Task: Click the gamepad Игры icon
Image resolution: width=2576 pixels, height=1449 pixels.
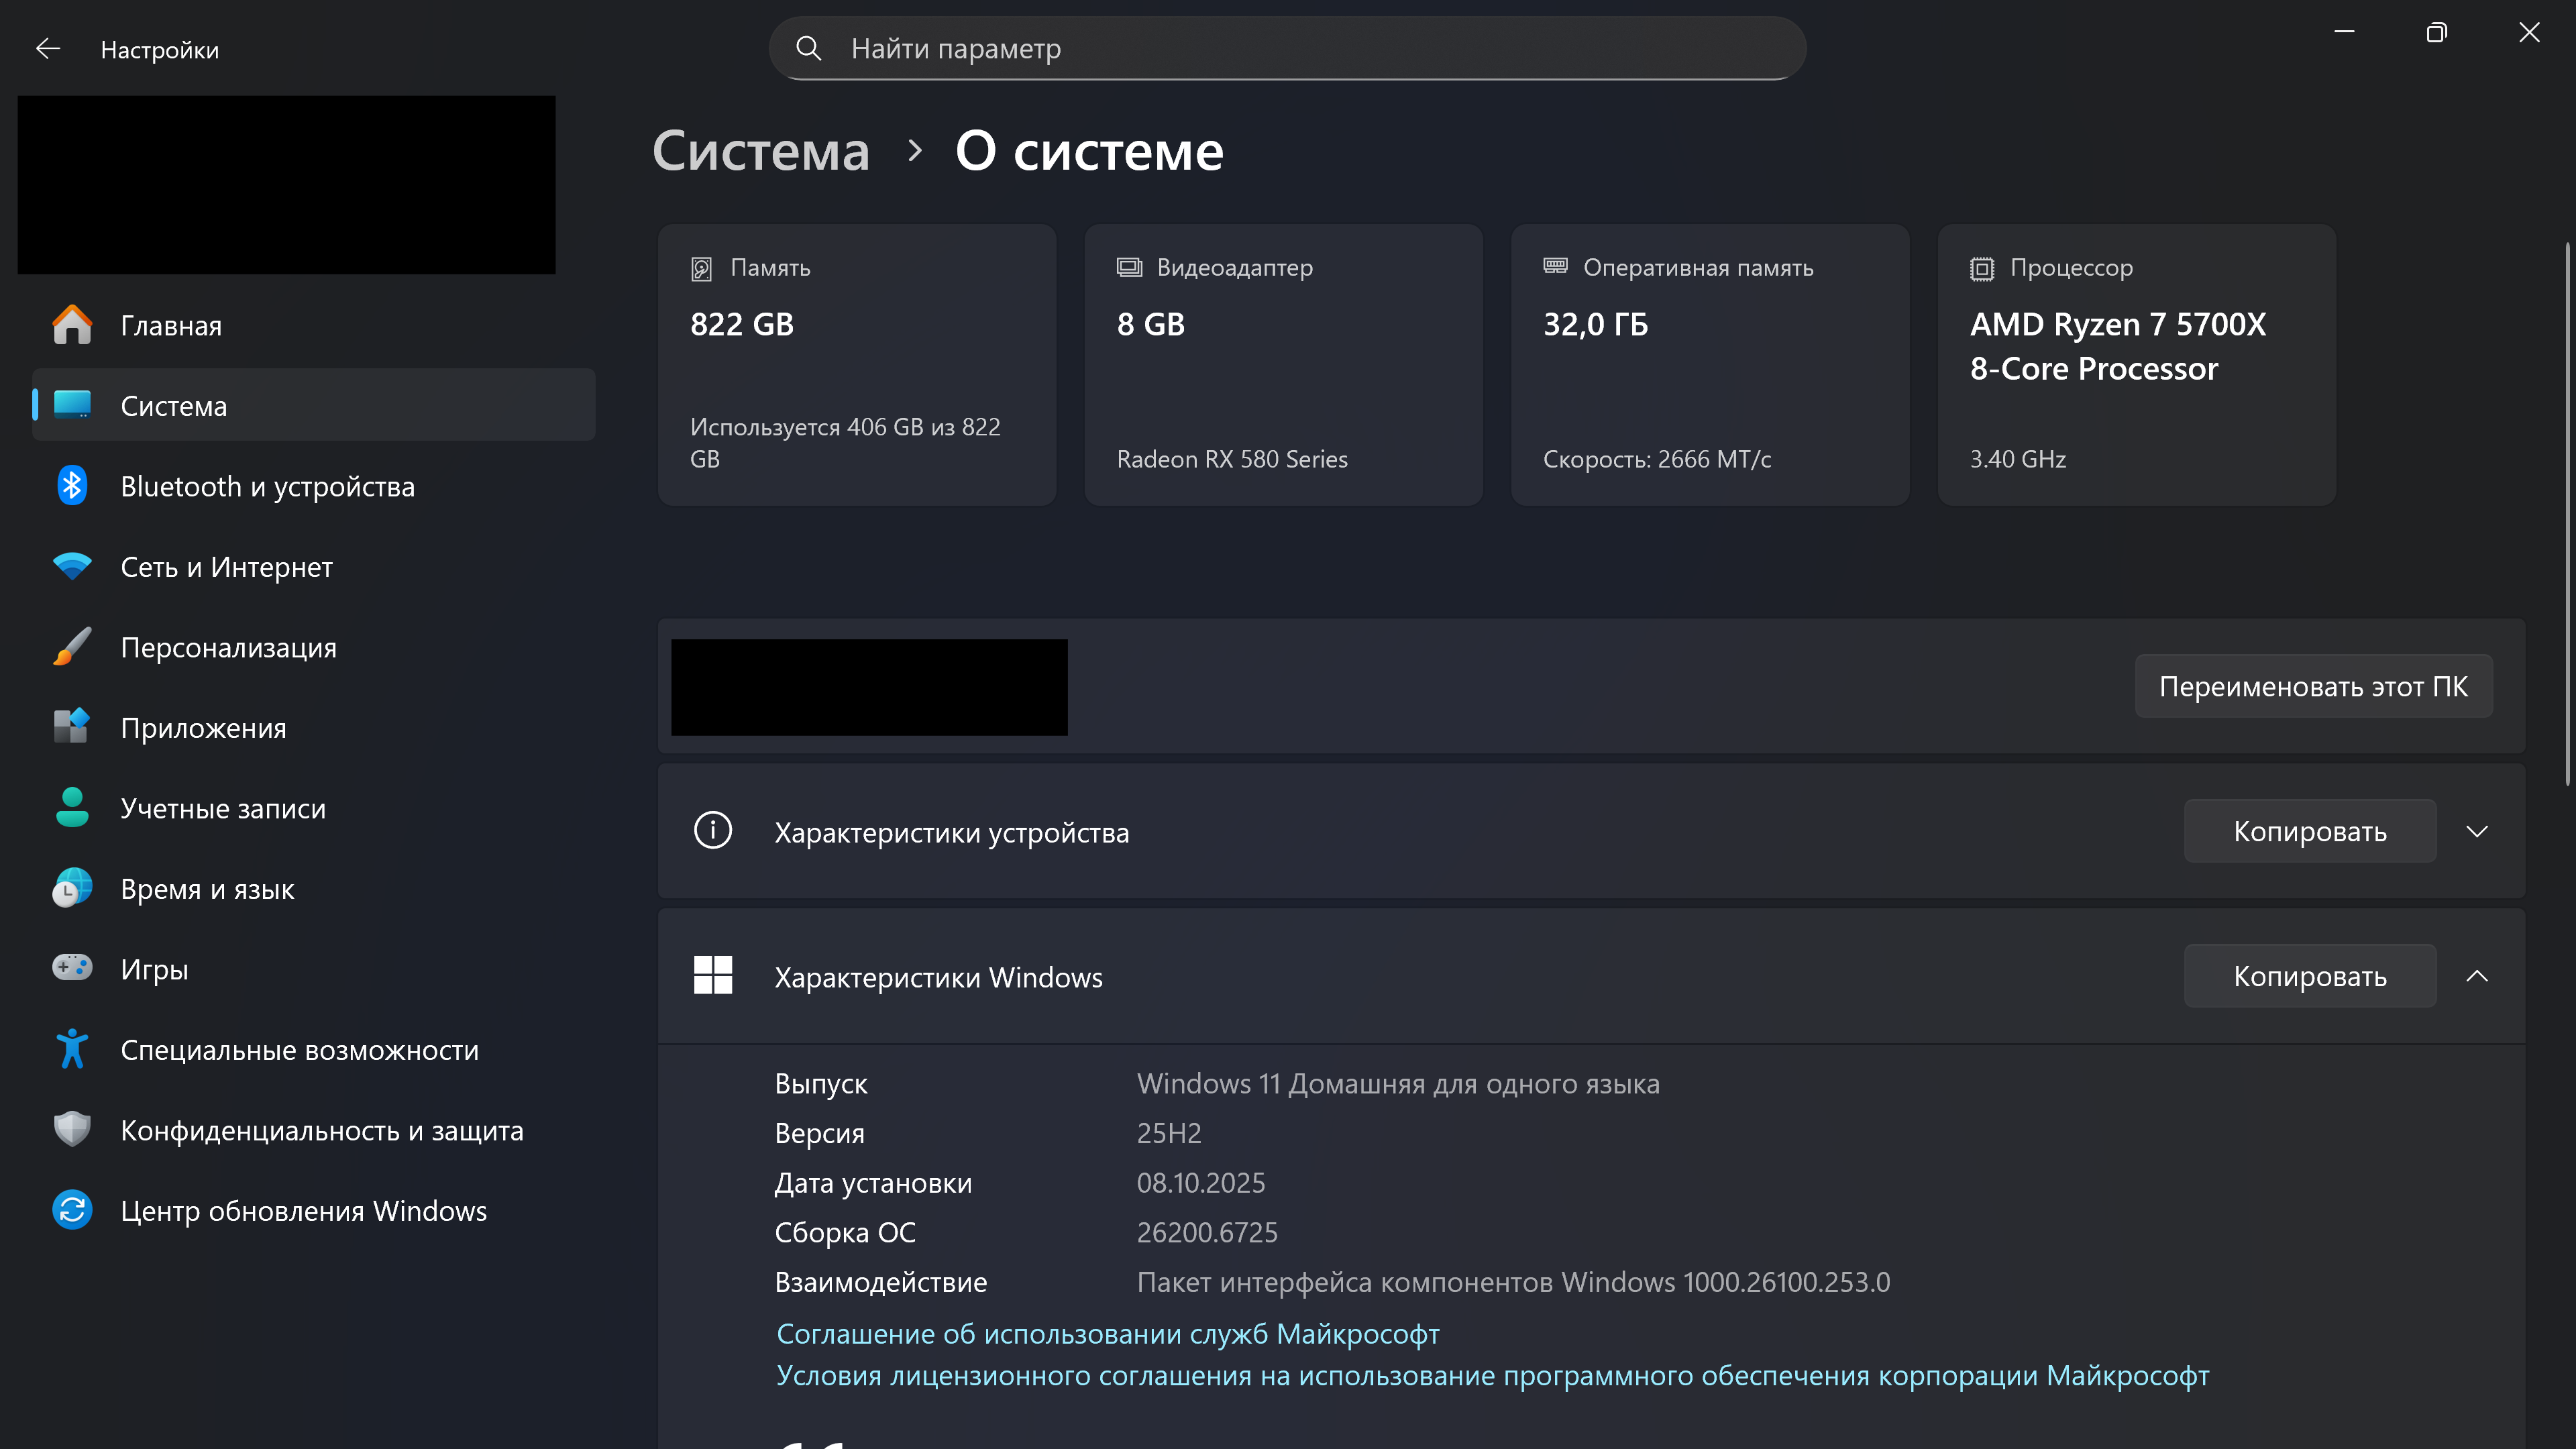Action: tap(72, 968)
